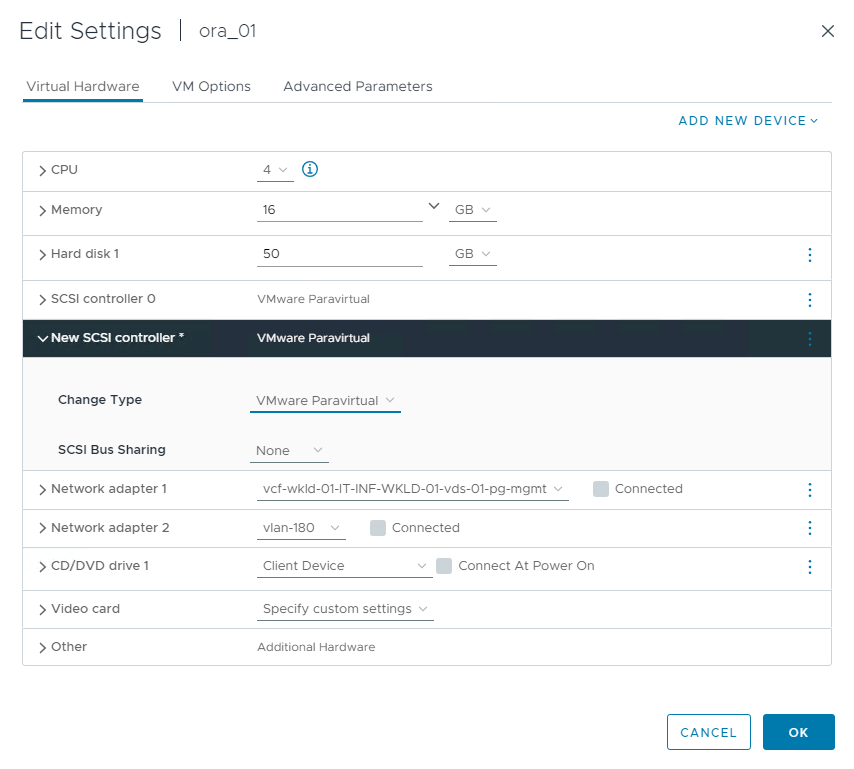Open the Add New Device menu
Viewport: 854px width, 769px height.
click(748, 121)
